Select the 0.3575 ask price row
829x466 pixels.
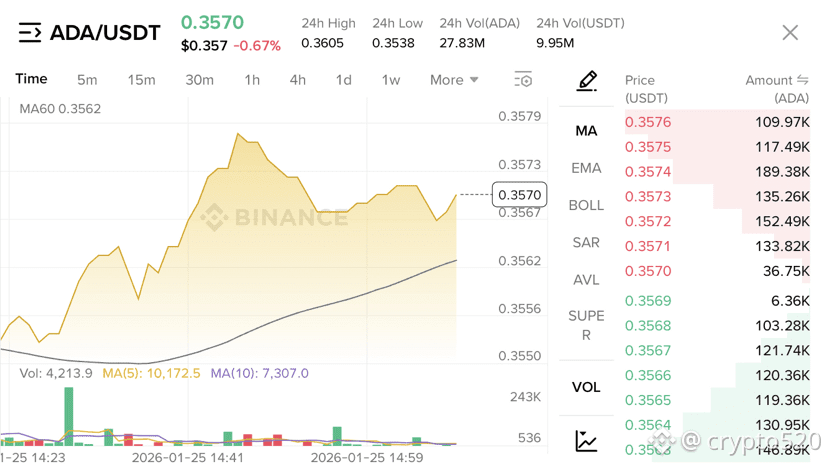click(x=717, y=147)
